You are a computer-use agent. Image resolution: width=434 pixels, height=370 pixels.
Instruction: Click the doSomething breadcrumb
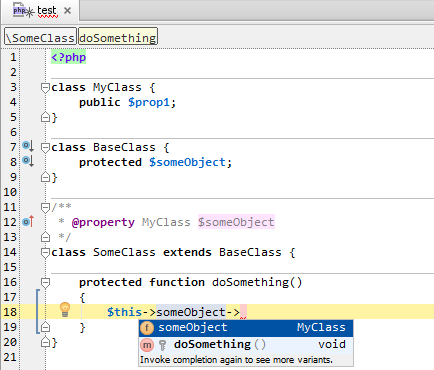tap(118, 37)
